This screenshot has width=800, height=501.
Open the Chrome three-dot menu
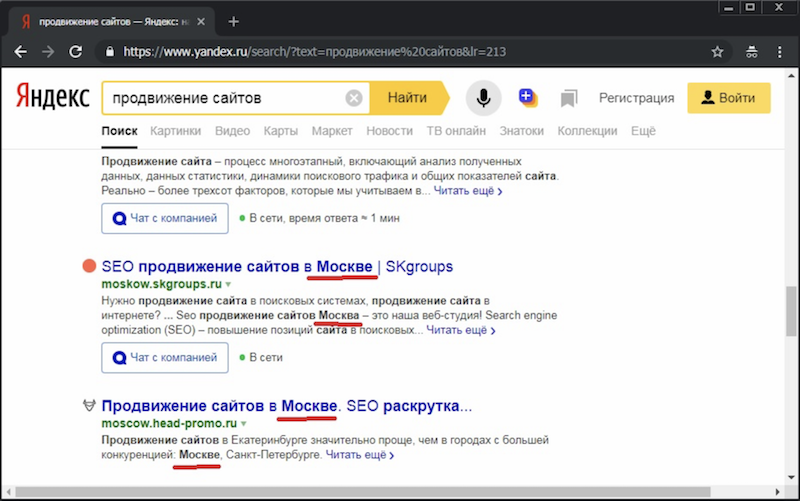[x=779, y=52]
